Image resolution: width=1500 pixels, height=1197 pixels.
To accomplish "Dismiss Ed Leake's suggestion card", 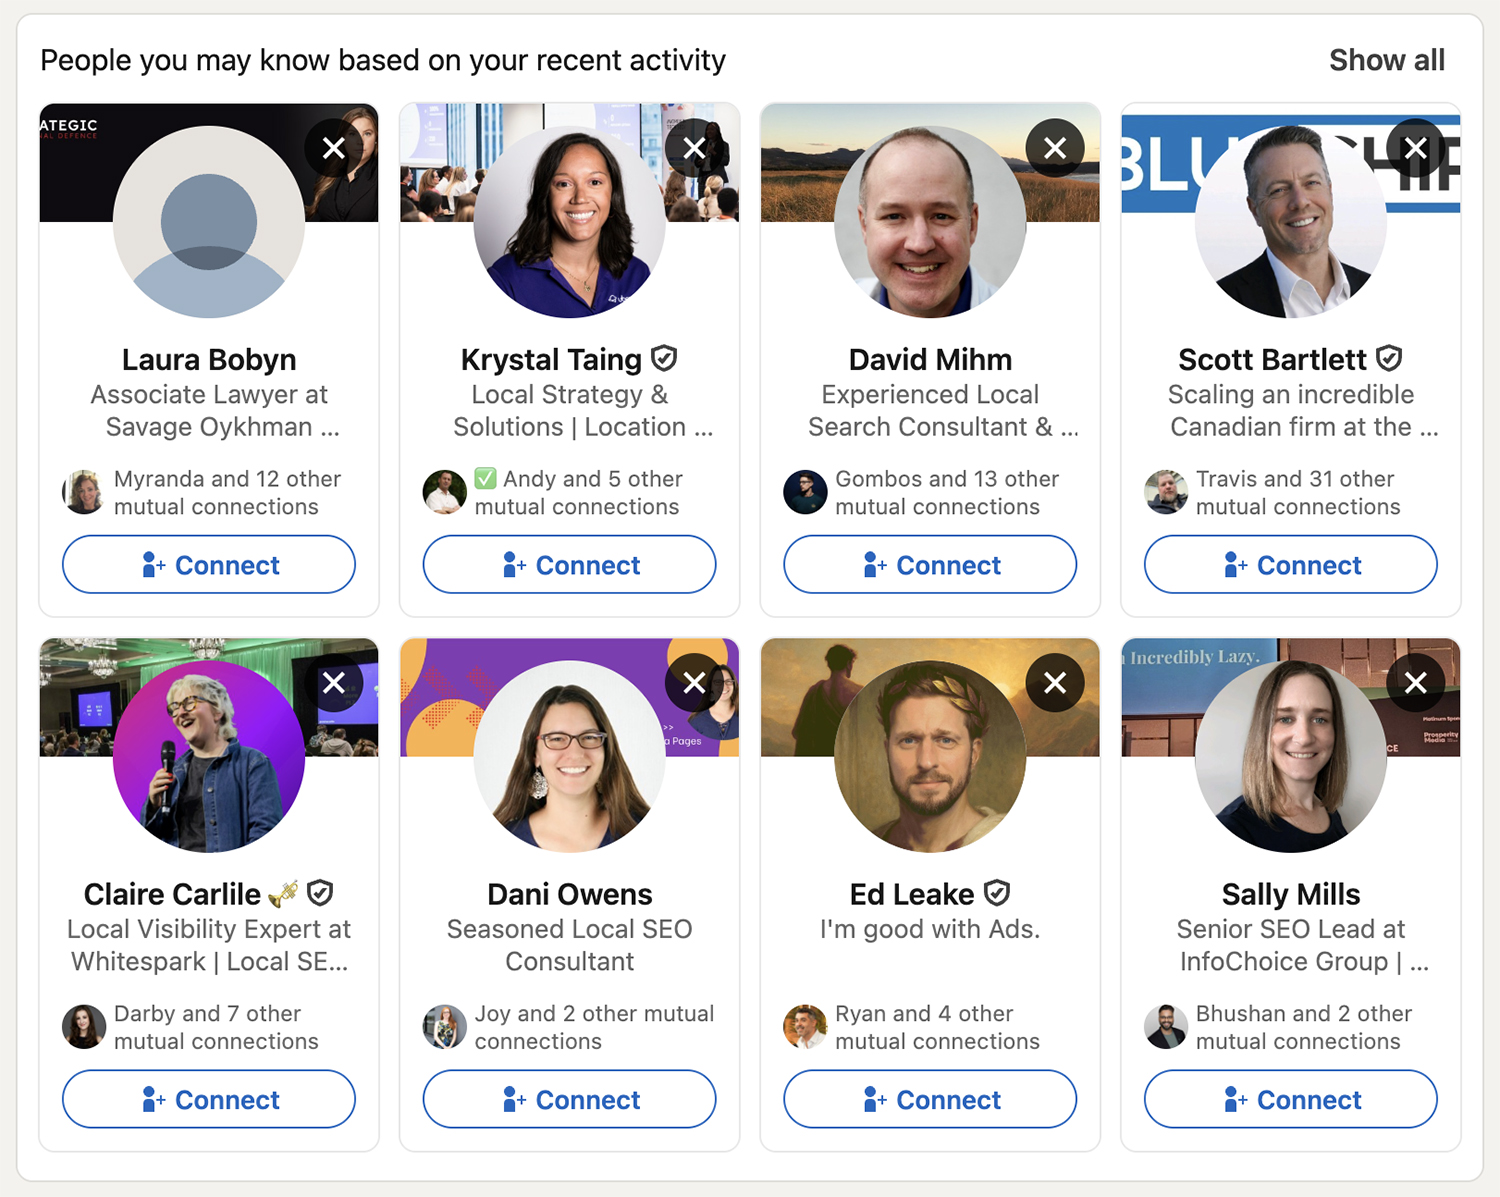I will coord(1055,683).
